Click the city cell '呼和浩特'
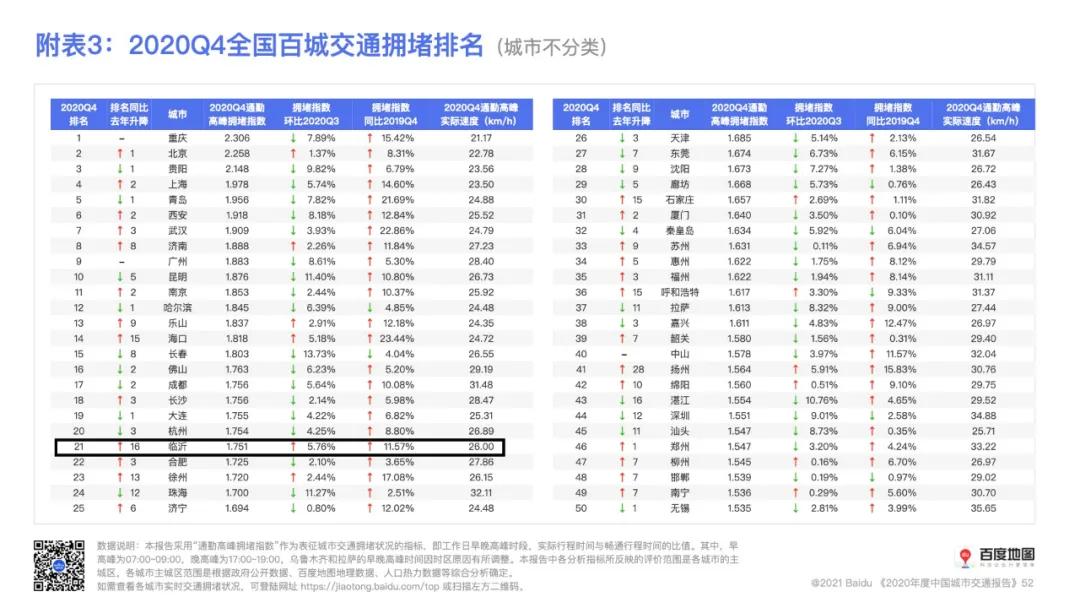 pyautogui.click(x=680, y=293)
